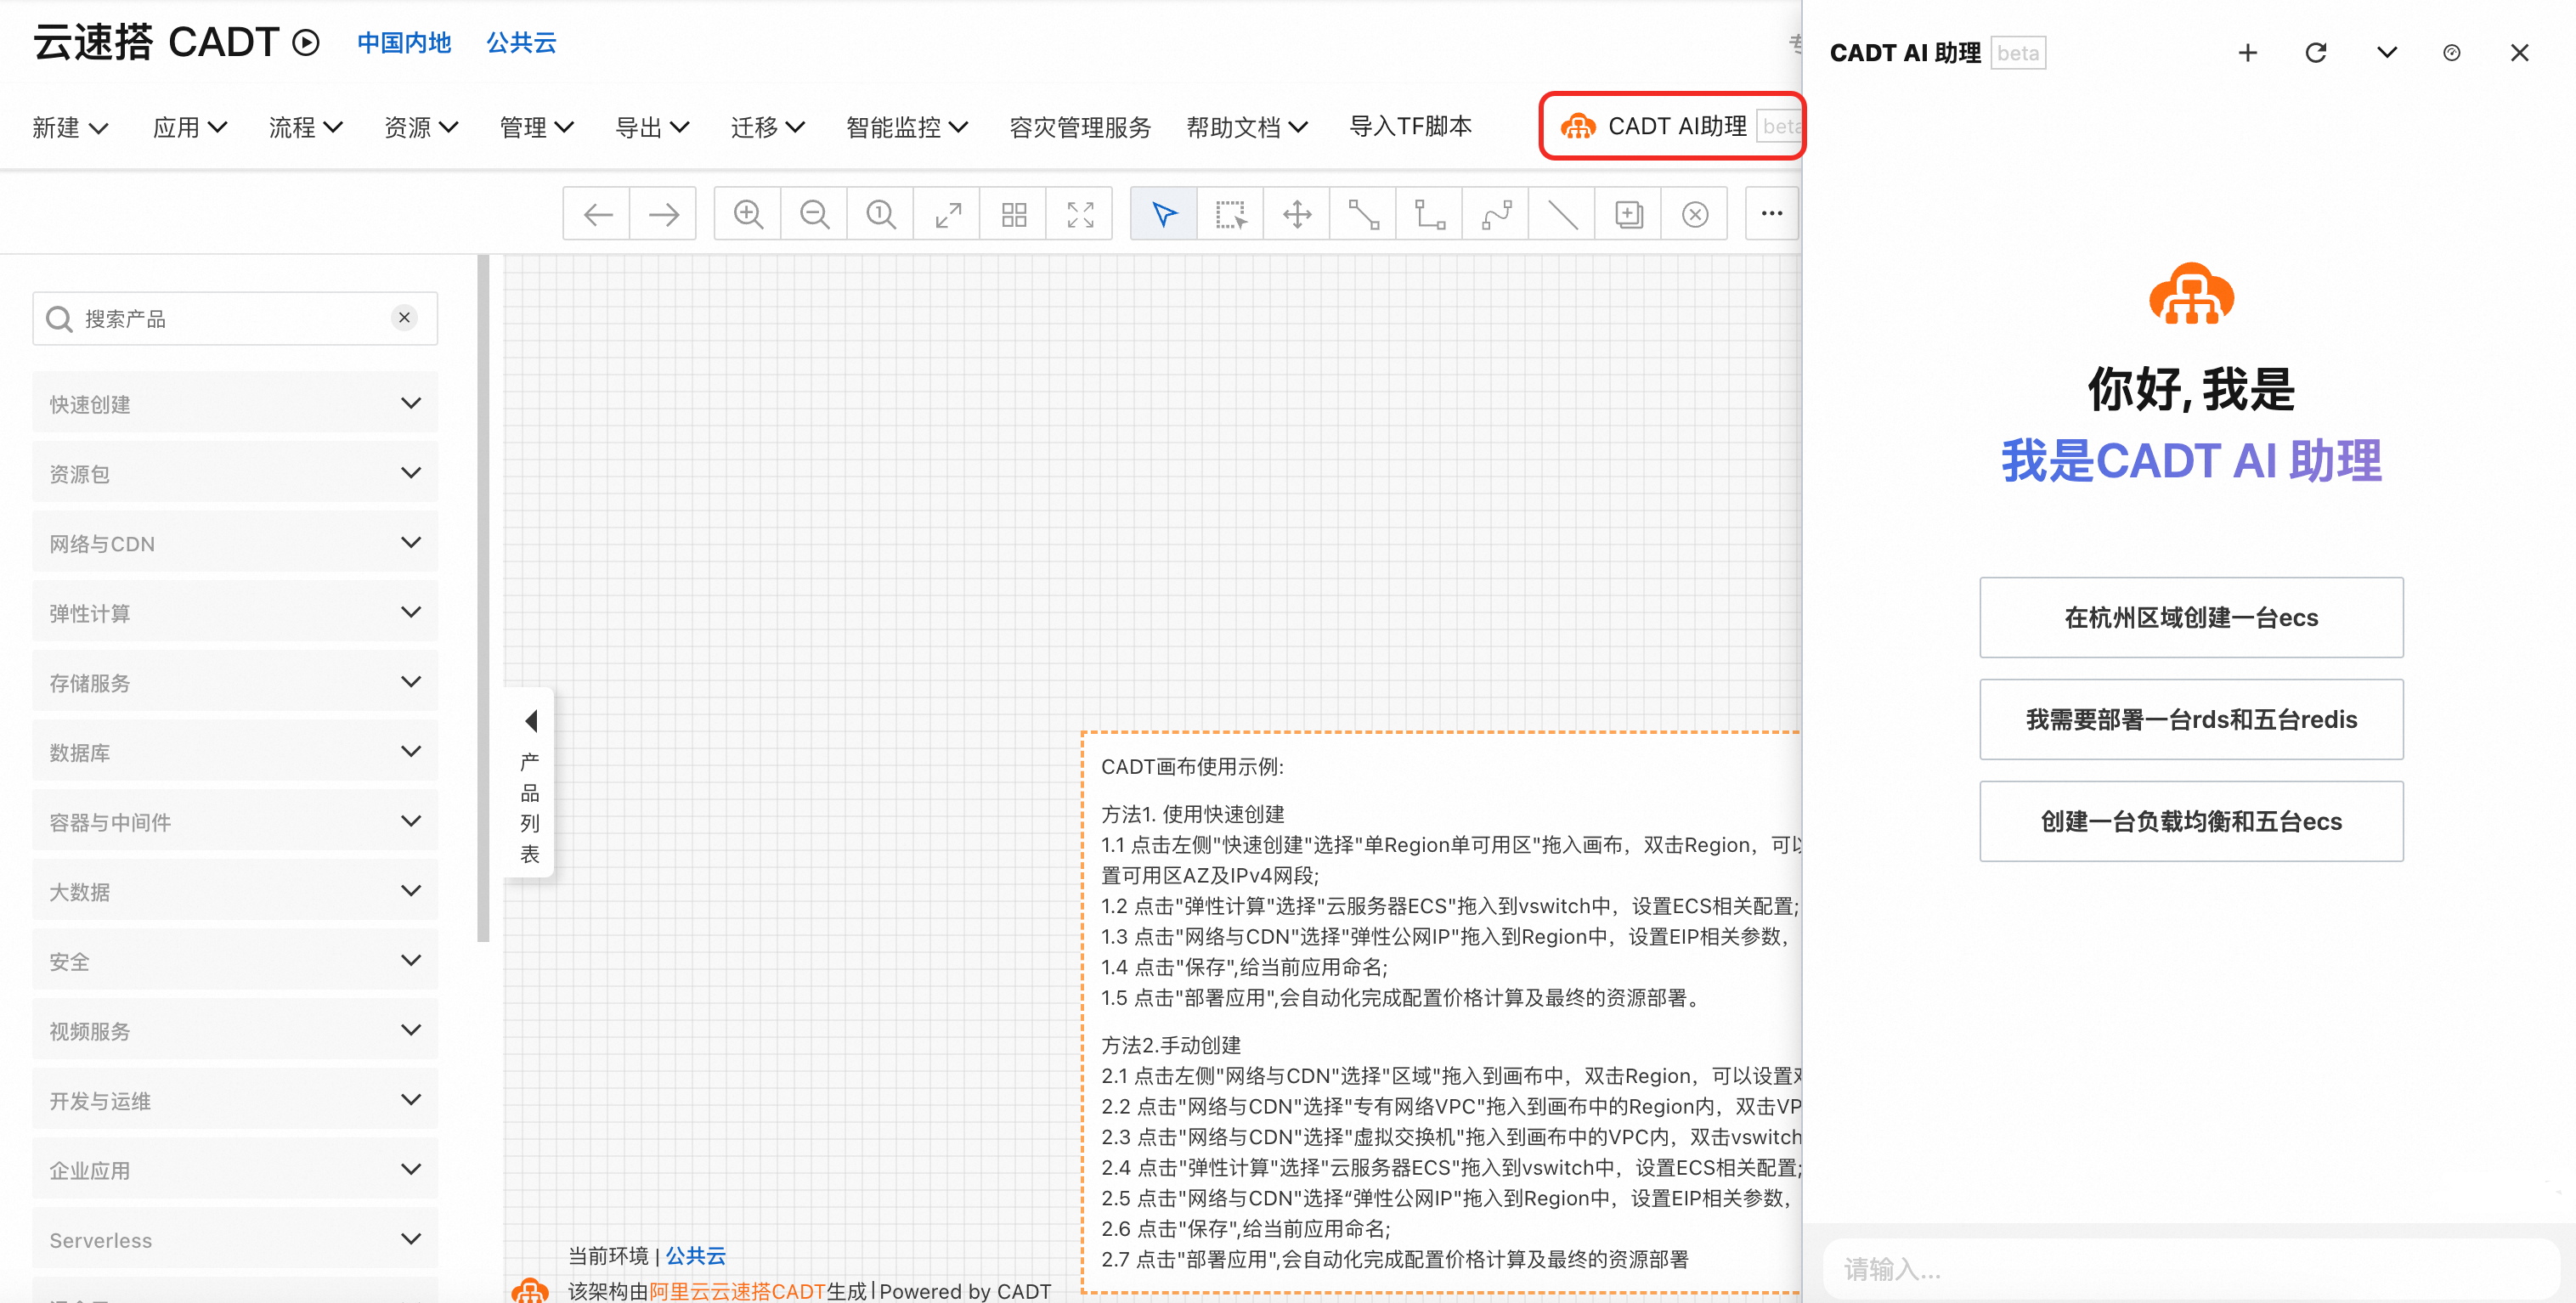Expand the 开发与运维 category
Screen dimensions: 2576x1303
coord(235,1100)
